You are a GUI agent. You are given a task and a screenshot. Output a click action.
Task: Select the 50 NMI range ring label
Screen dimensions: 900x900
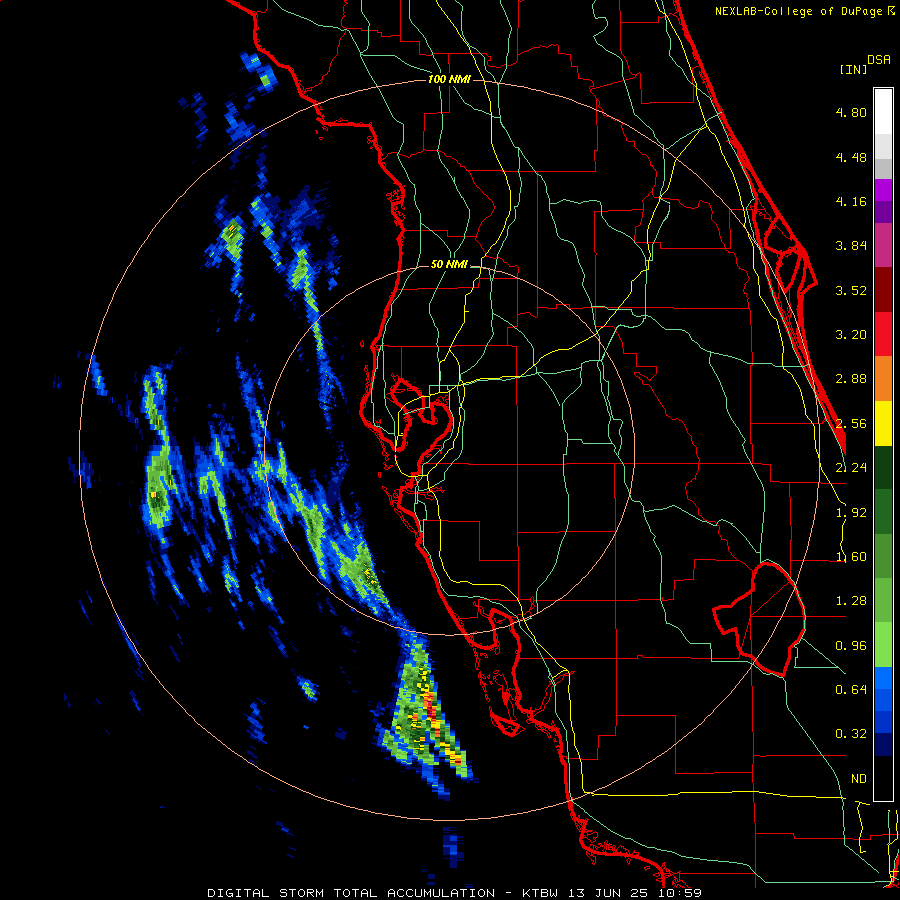tap(449, 264)
